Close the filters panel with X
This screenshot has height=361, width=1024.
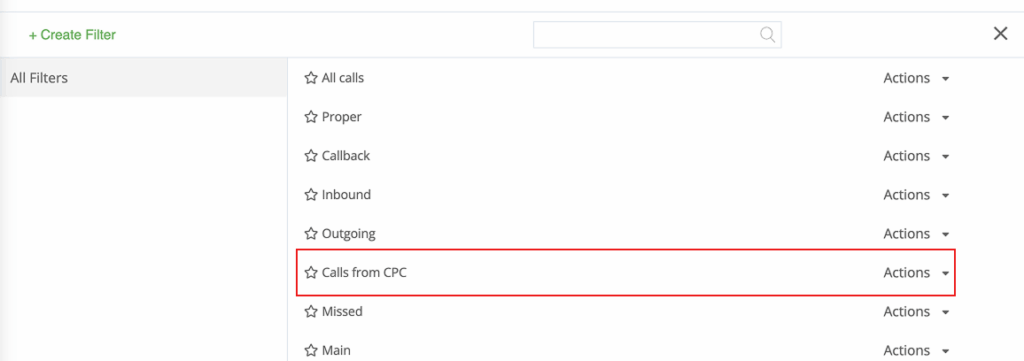pos(1000,34)
